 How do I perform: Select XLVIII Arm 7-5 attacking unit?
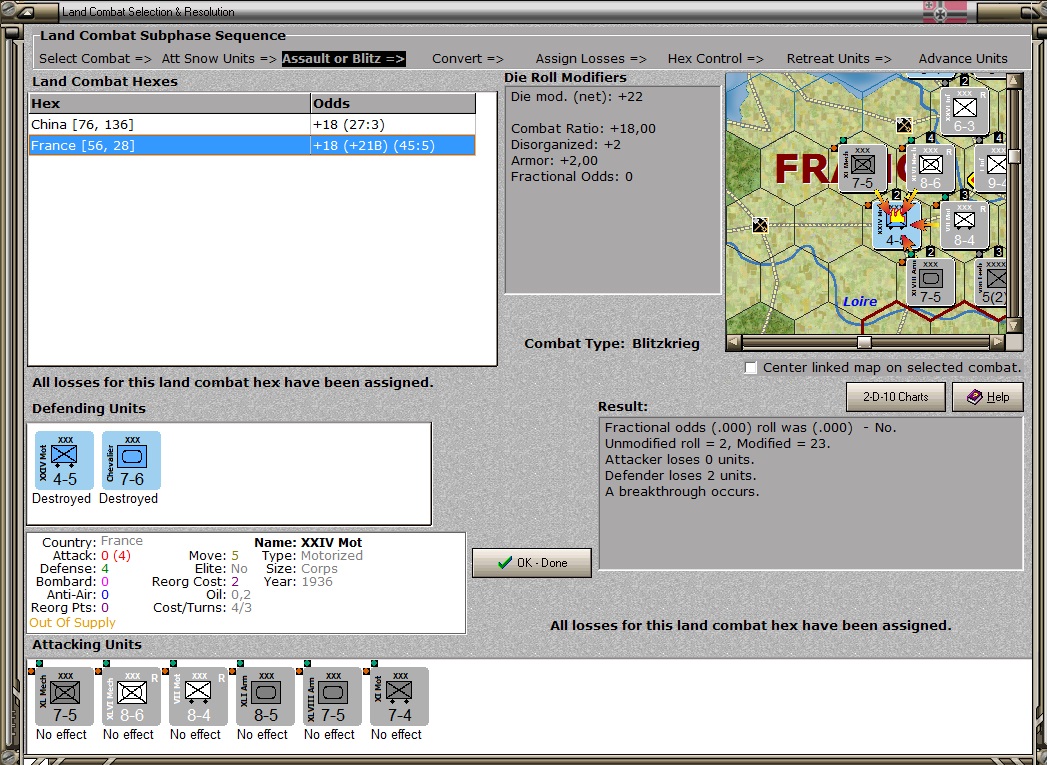click(x=332, y=696)
